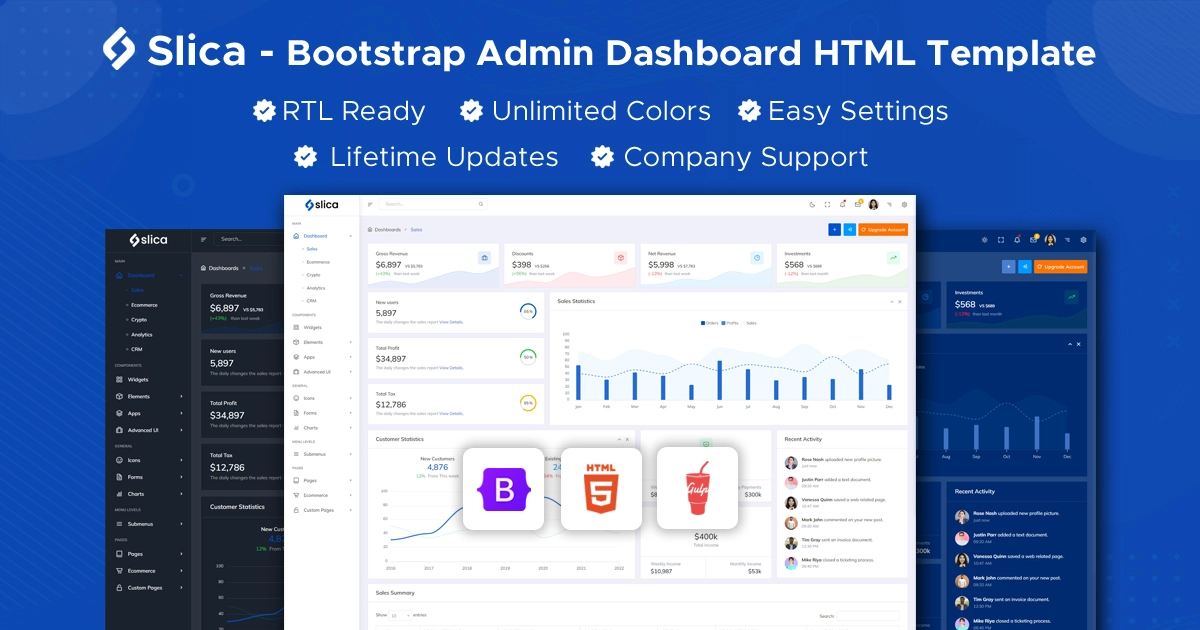Click the search field in light dashboard
The width and height of the screenshot is (1200, 630).
tap(433, 204)
